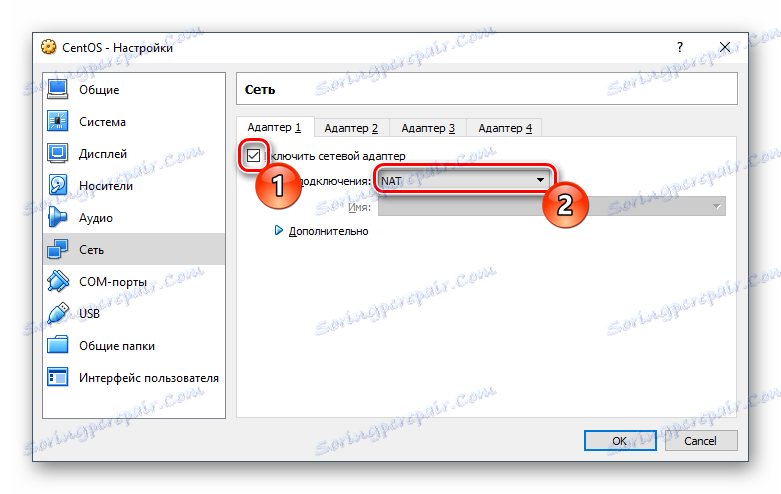This screenshot has height=494, width=781.
Task: Switch to the Адаптер 4 tab
Action: coord(505,128)
